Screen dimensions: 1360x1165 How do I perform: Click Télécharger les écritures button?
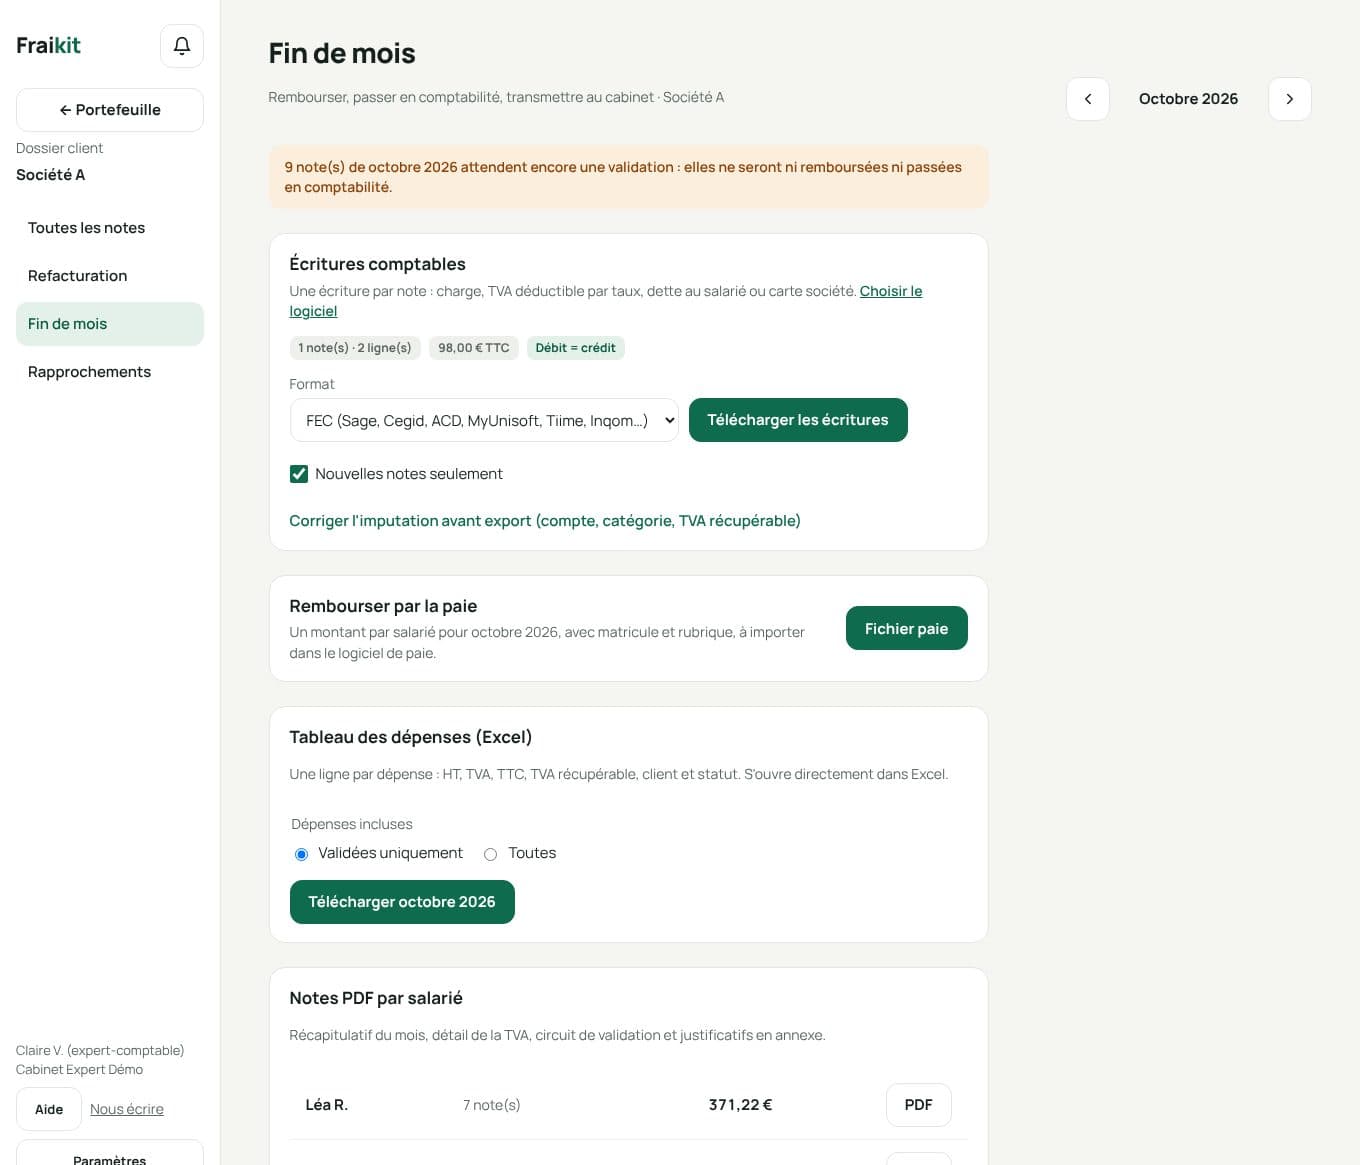click(x=798, y=420)
